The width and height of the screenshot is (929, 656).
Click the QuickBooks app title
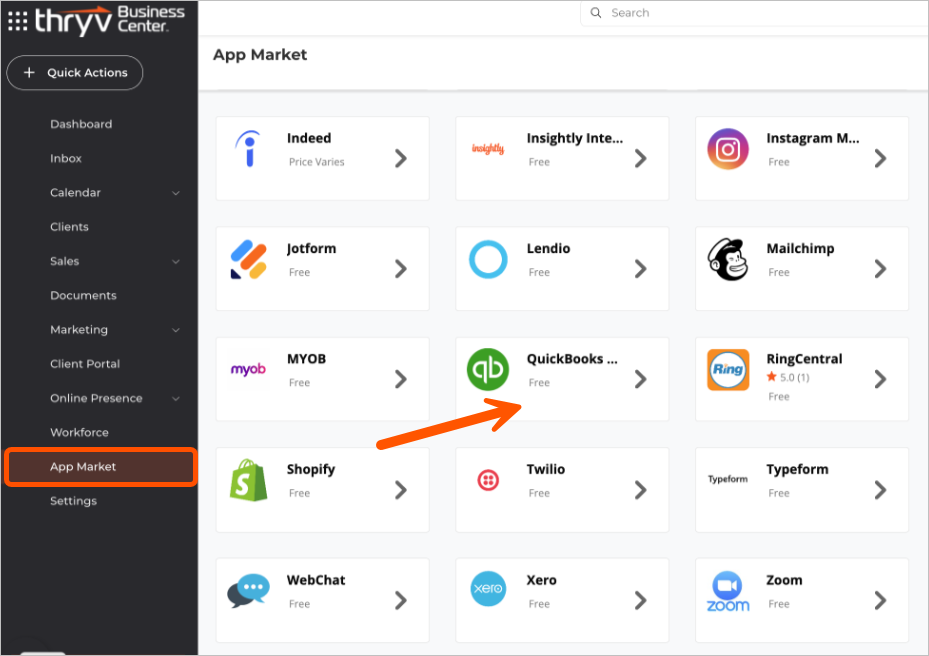(x=572, y=359)
